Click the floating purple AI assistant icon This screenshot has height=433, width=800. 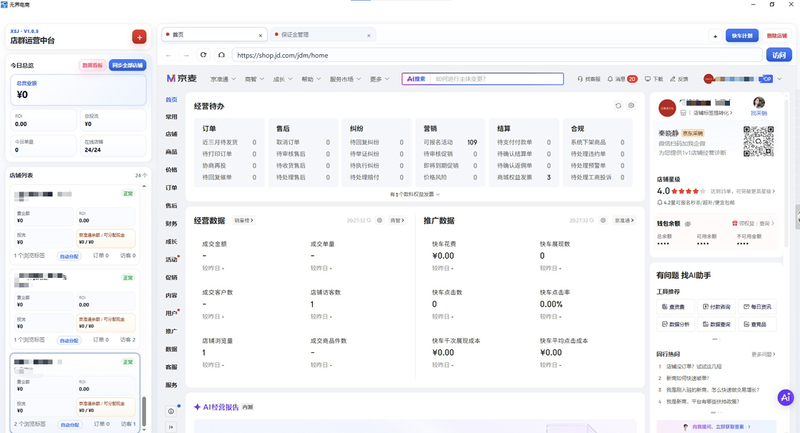[x=786, y=397]
